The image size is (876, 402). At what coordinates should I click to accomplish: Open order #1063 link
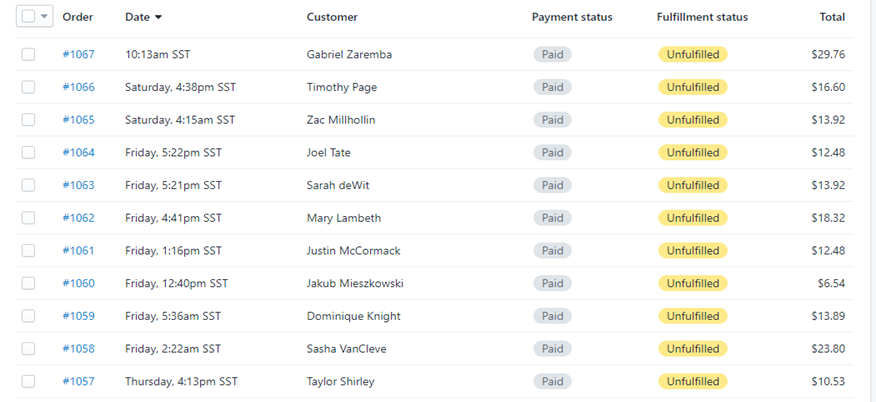(x=78, y=185)
